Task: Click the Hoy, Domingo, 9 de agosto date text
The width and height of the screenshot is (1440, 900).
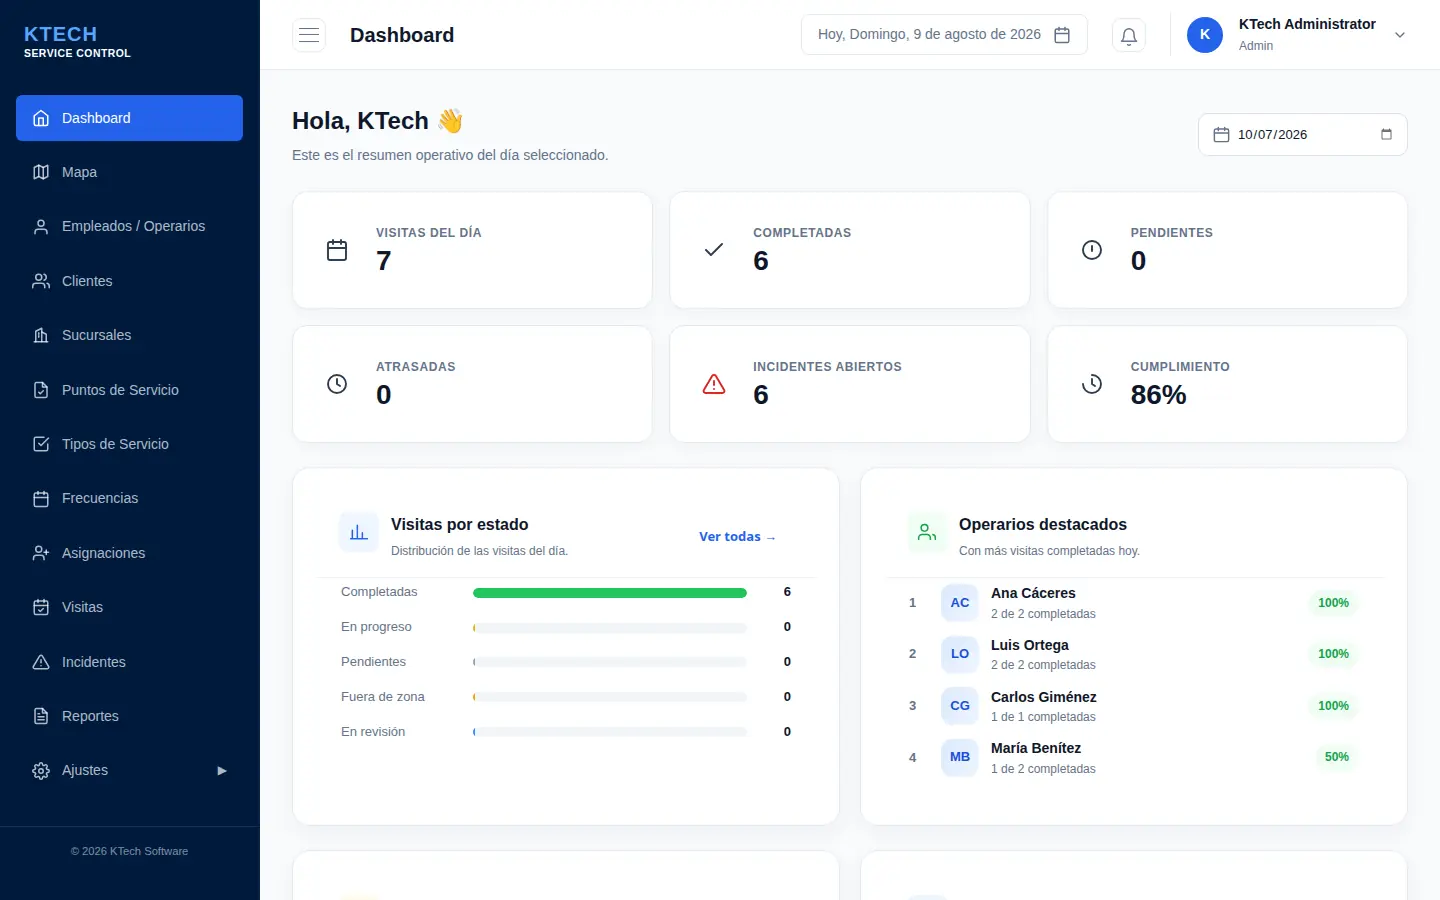Action: 929,34
